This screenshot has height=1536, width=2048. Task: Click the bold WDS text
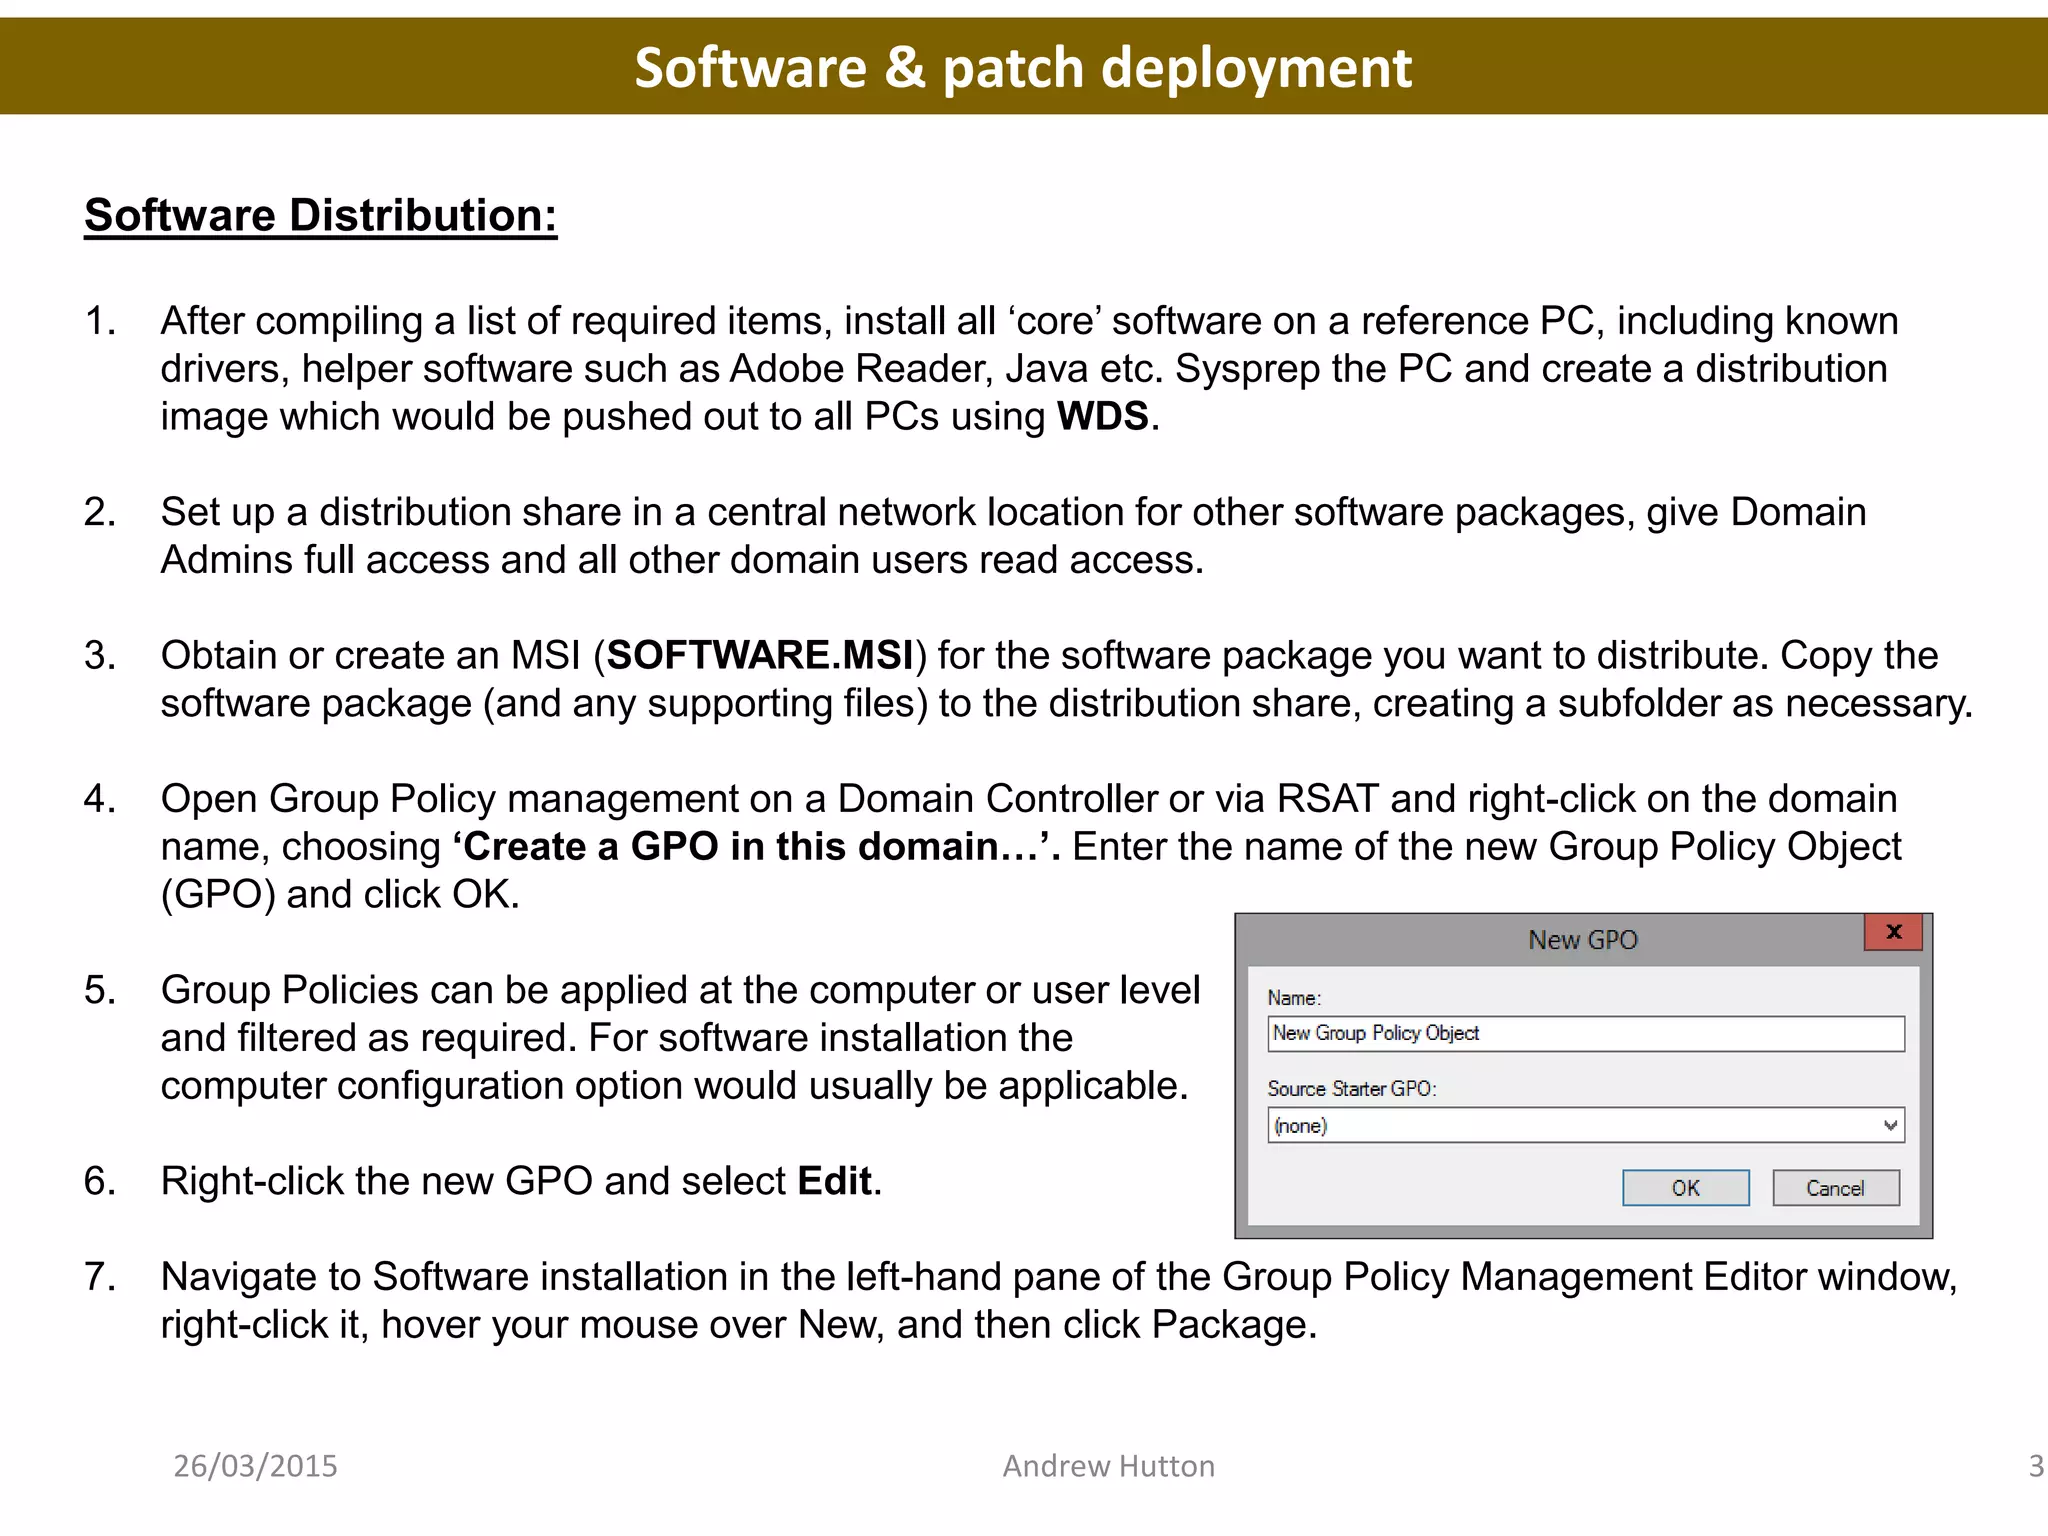click(1103, 416)
